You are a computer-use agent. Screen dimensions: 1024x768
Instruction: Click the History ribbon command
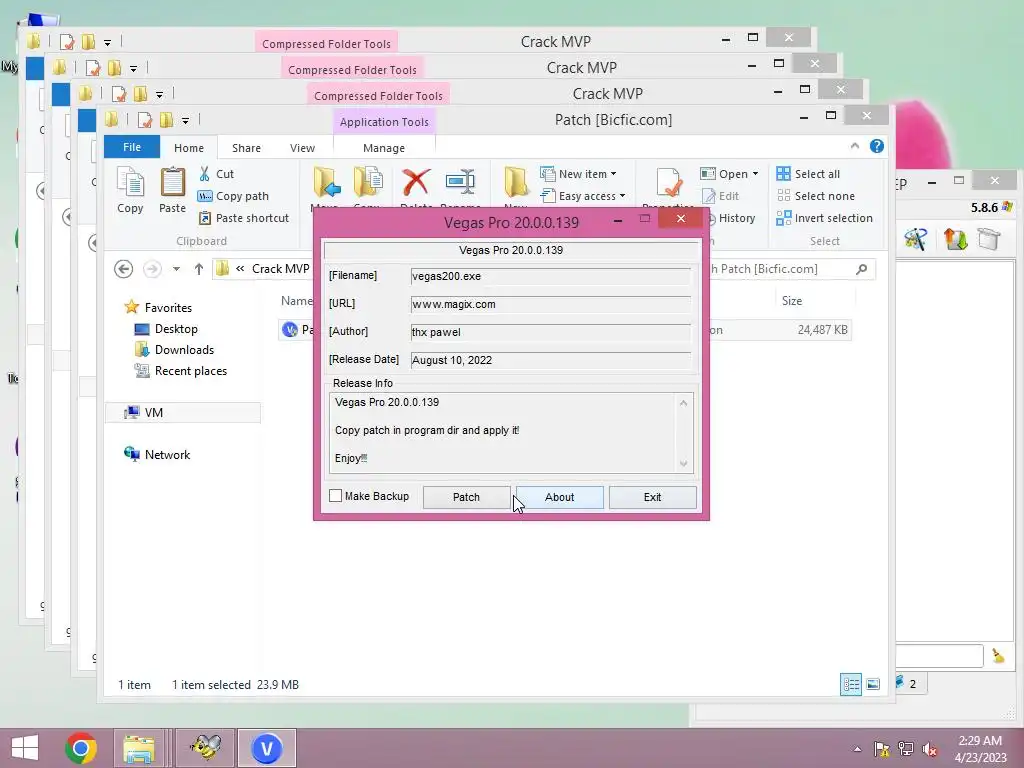(x=733, y=218)
